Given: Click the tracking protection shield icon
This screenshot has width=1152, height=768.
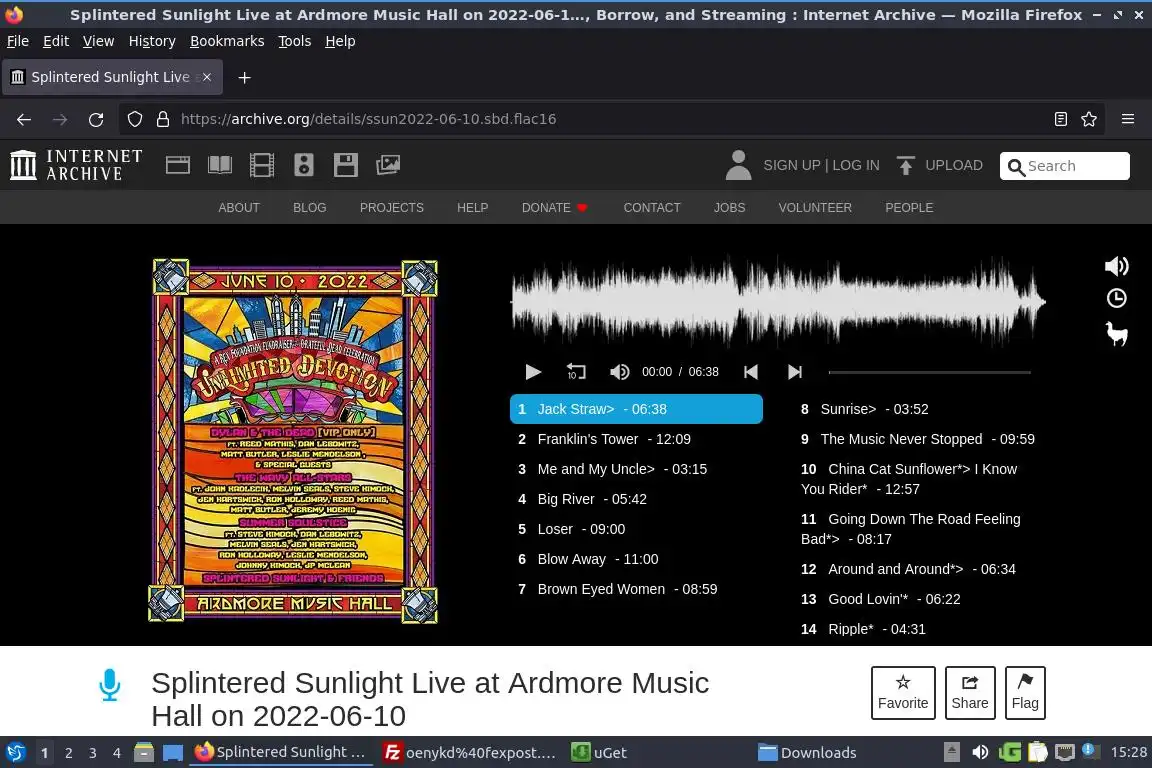Looking at the screenshot, I should [134, 119].
